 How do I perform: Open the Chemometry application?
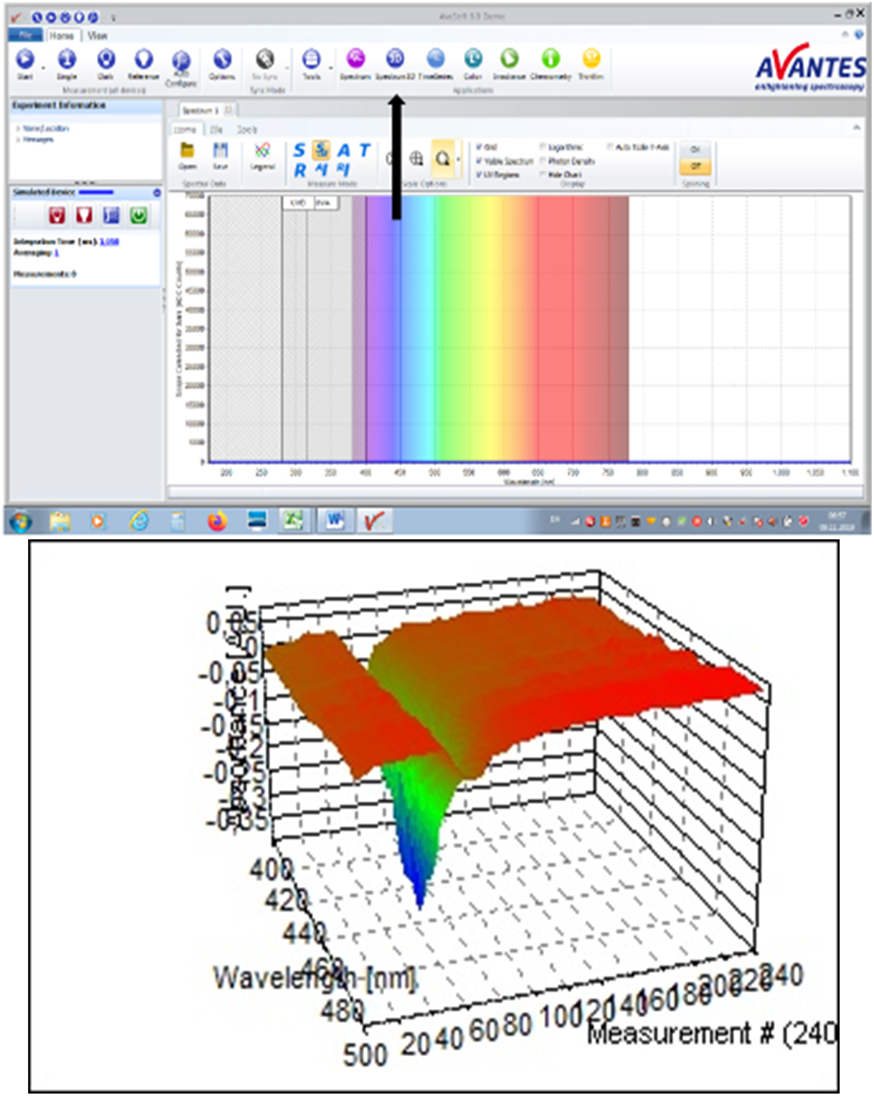(551, 61)
